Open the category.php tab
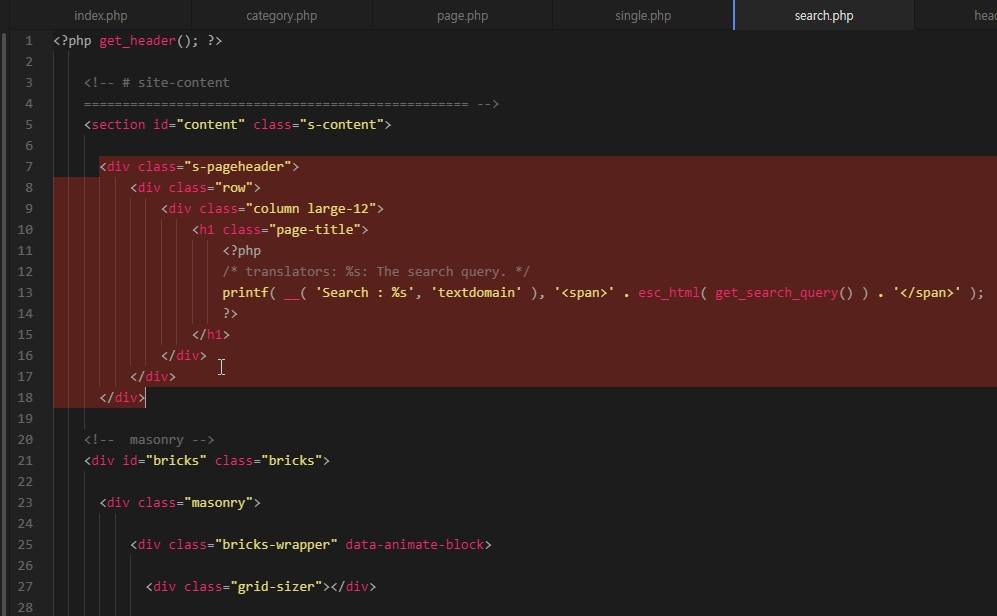Viewport: 997px width, 616px height. (282, 16)
